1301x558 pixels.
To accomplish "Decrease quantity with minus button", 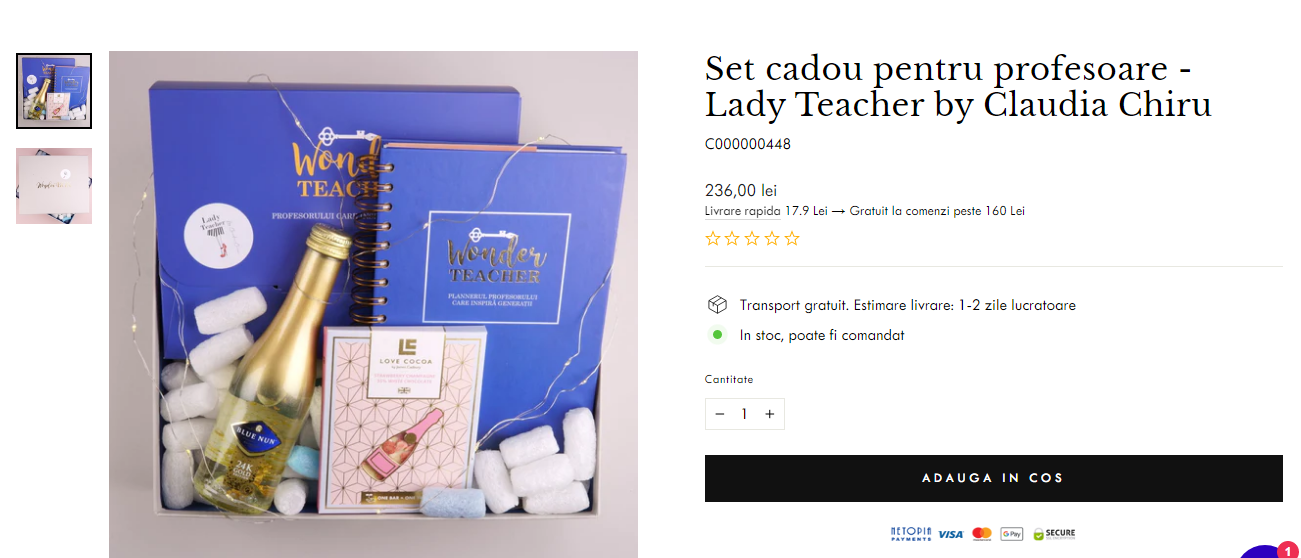I will tap(720, 414).
